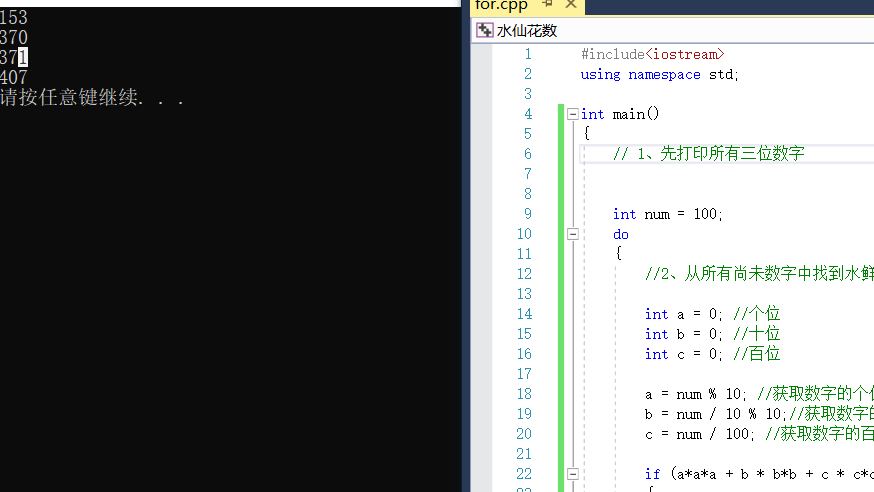874x492 pixels.
Task: Click the c = num / 100 statement
Action: (700, 435)
